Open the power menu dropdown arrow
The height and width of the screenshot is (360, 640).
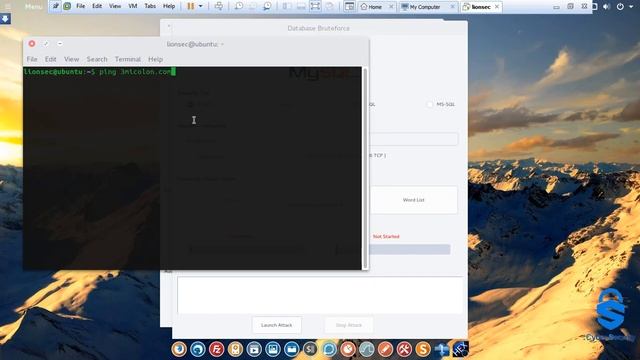[x=631, y=7]
